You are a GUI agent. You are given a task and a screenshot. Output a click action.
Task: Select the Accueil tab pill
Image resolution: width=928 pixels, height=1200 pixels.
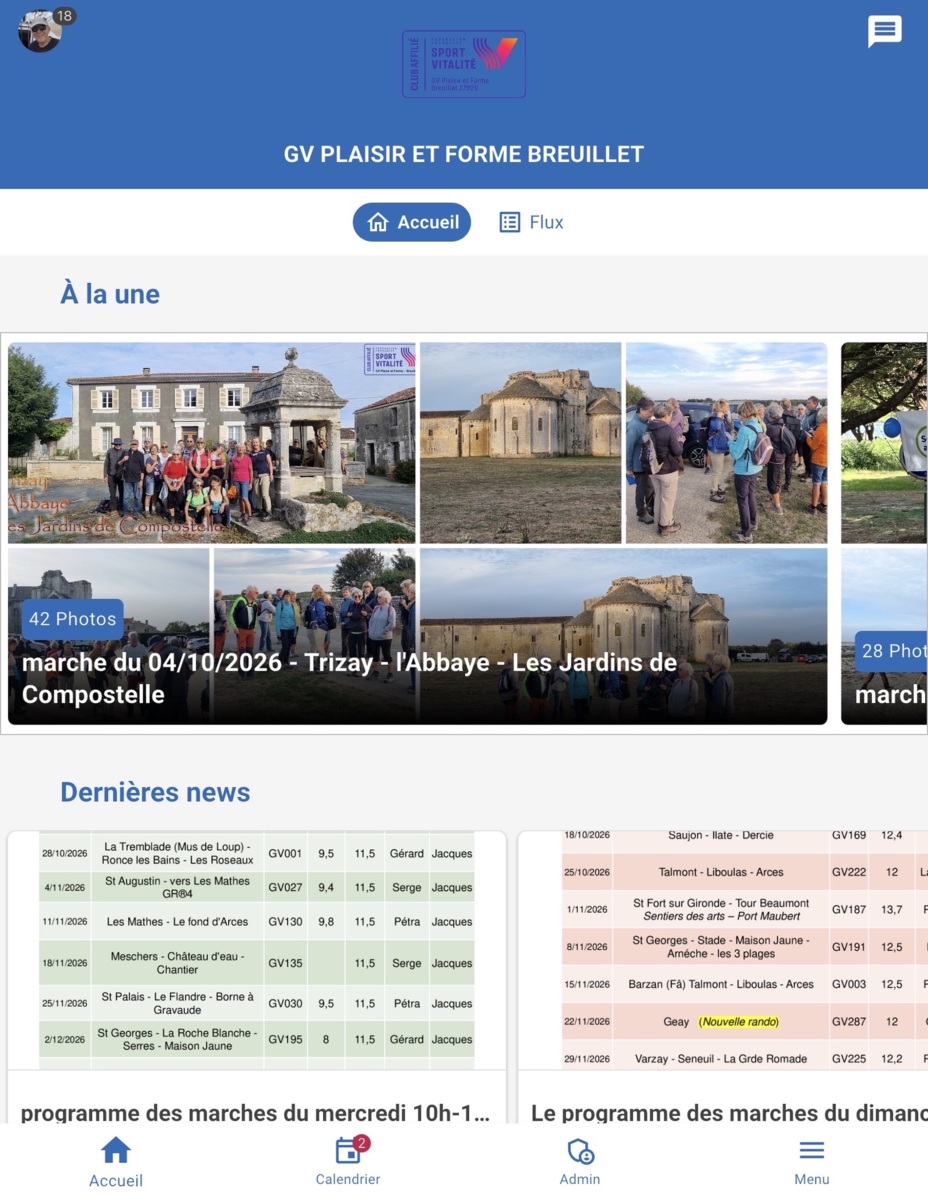pos(412,222)
